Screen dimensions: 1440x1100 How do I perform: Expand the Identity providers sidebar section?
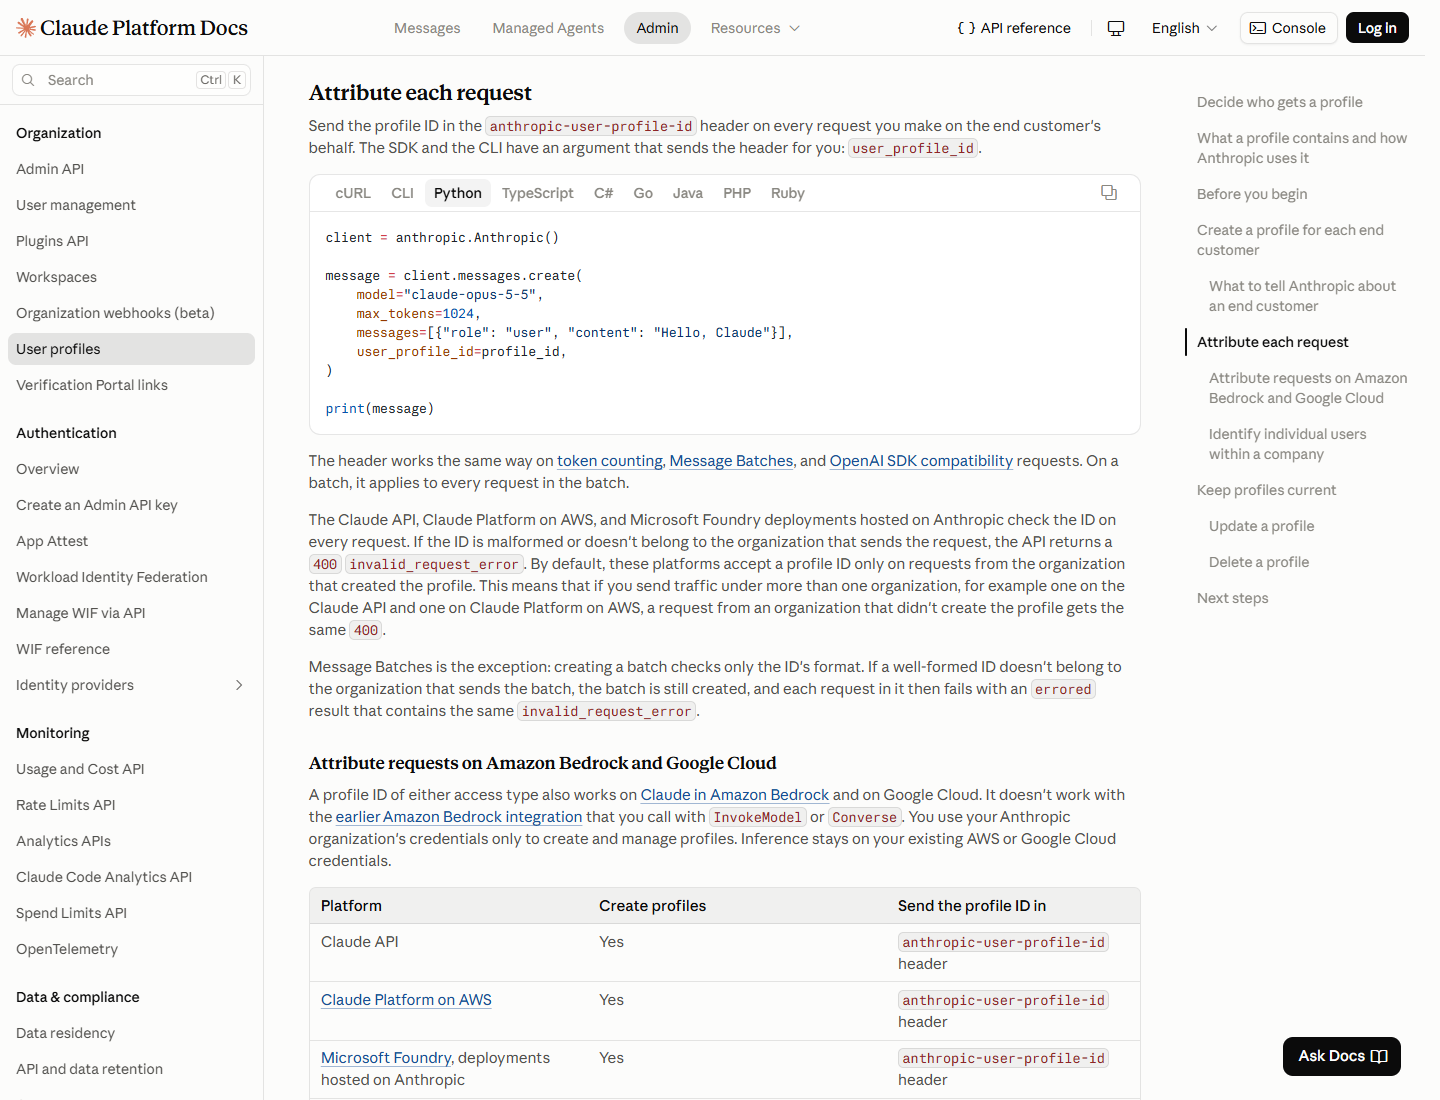tap(131, 685)
